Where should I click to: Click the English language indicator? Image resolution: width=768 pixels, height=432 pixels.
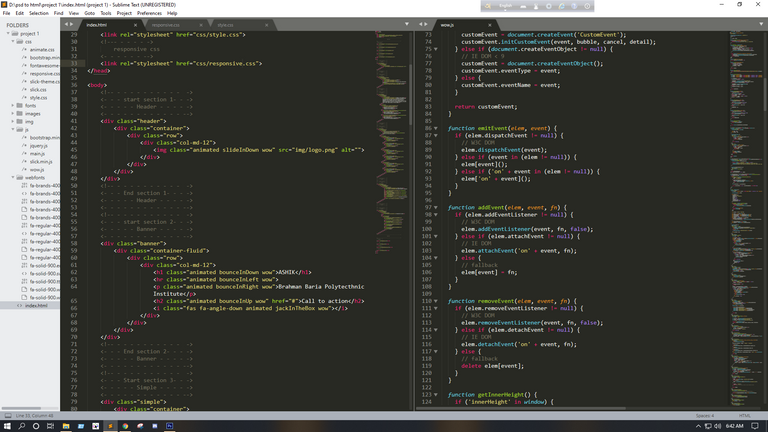(505, 6)
